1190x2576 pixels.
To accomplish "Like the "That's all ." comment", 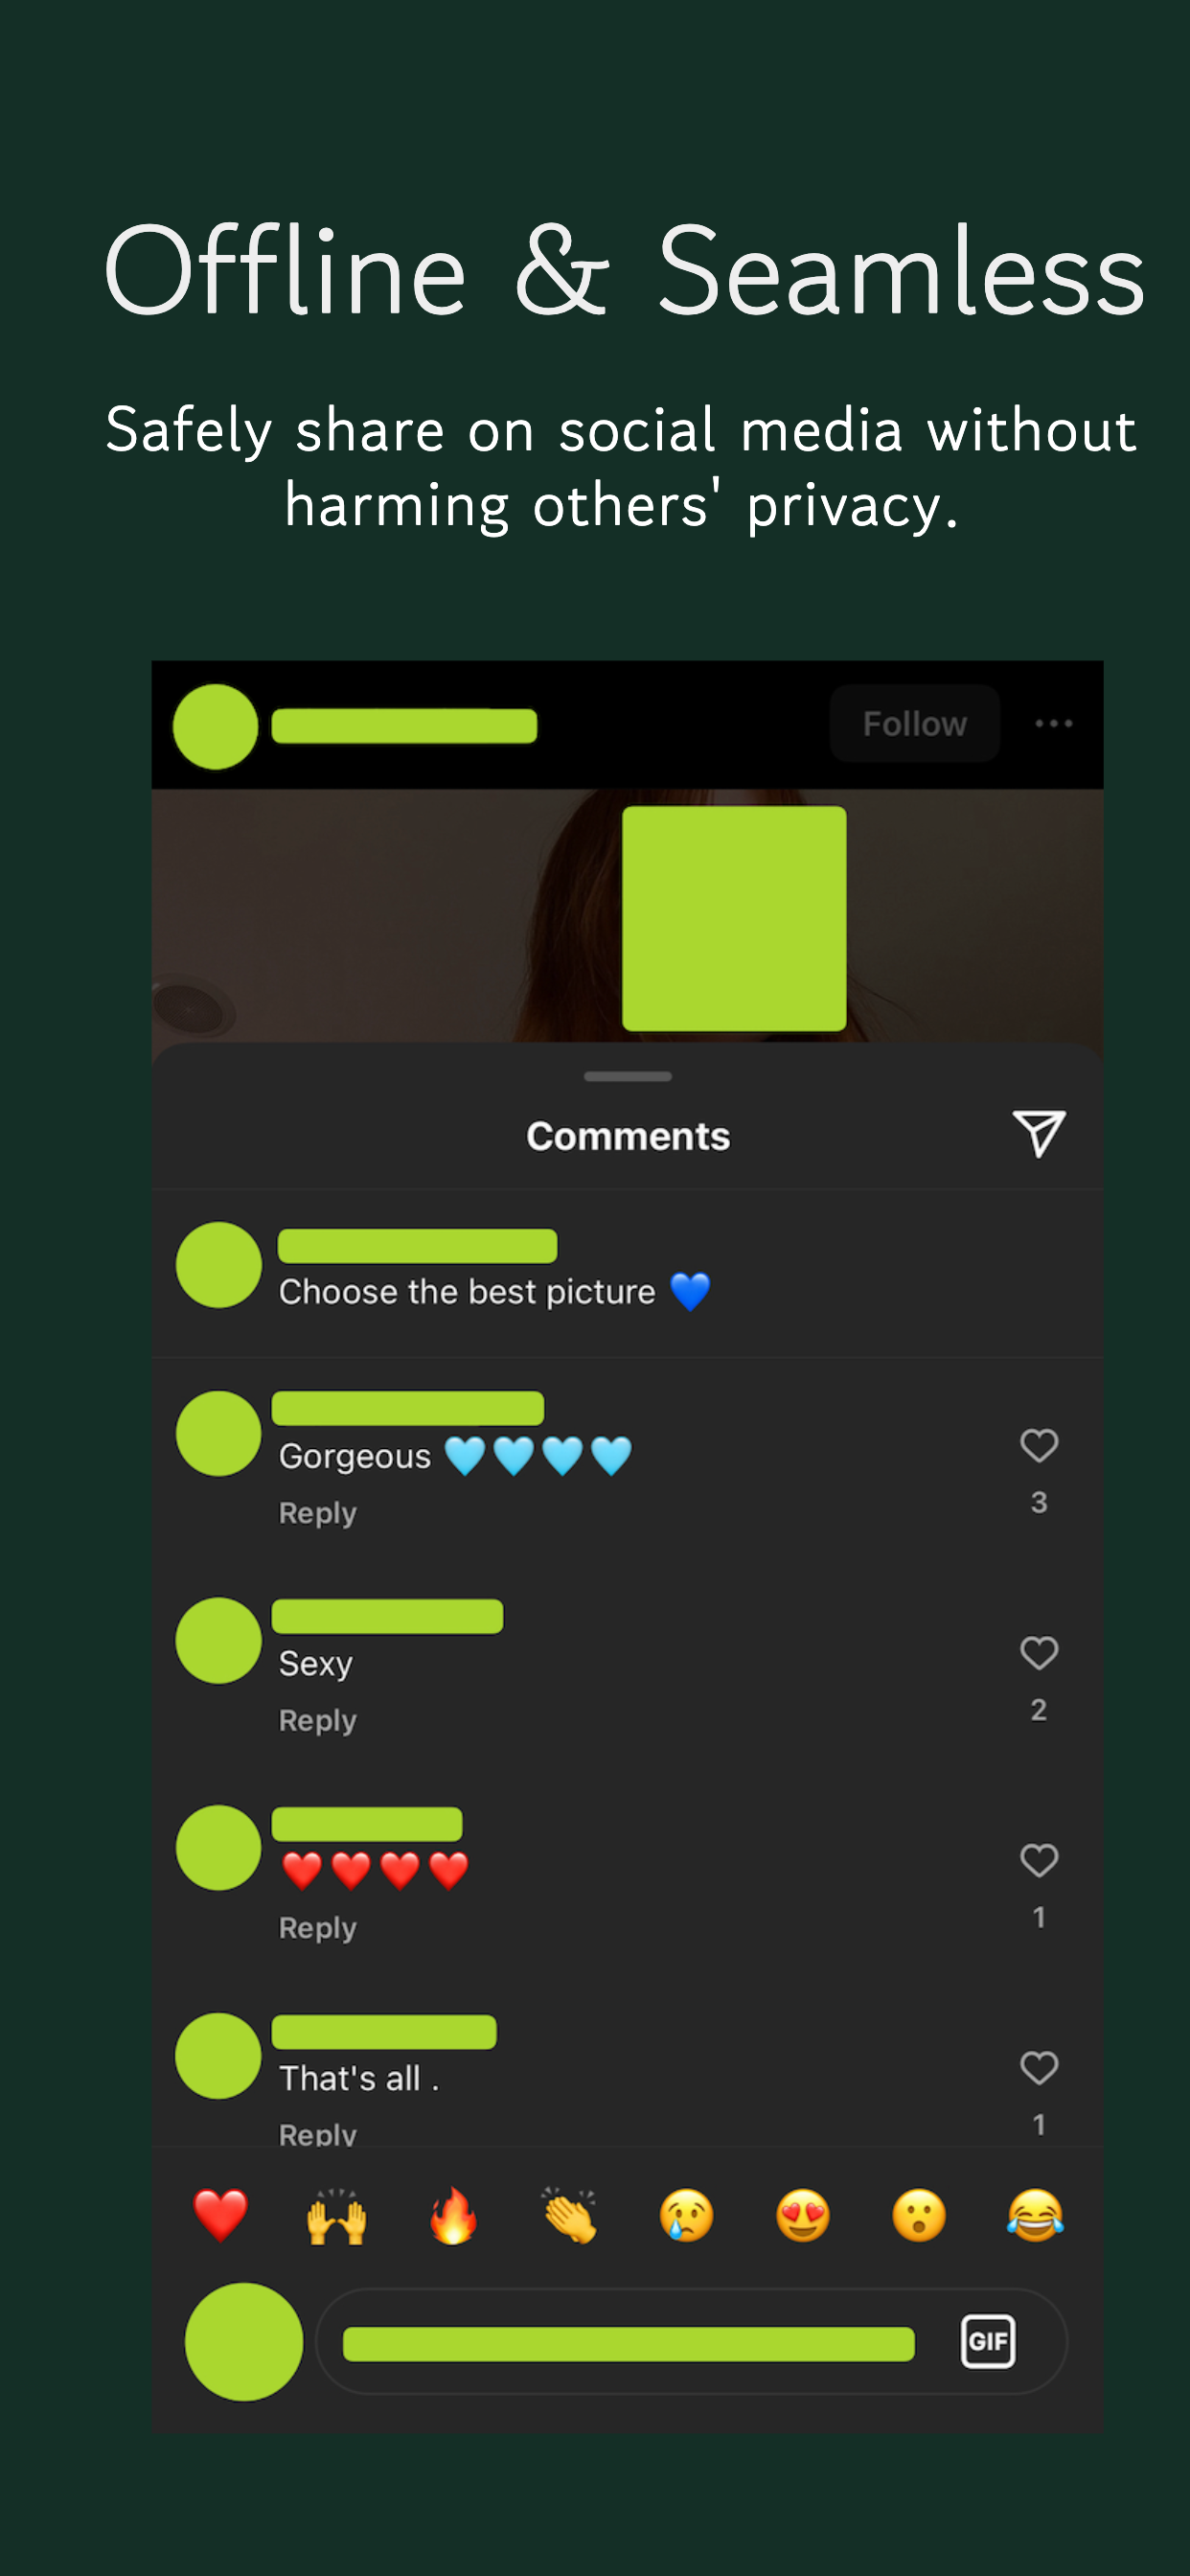I will click(1039, 2067).
